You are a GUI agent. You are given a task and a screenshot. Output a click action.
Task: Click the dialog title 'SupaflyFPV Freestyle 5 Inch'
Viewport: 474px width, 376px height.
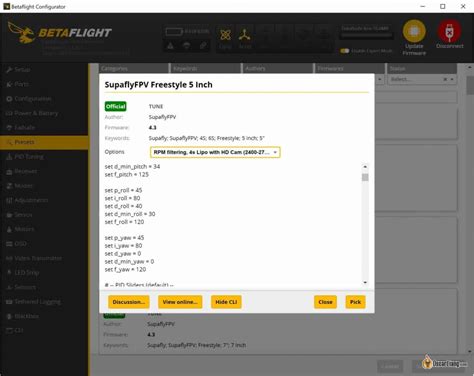[x=158, y=85]
